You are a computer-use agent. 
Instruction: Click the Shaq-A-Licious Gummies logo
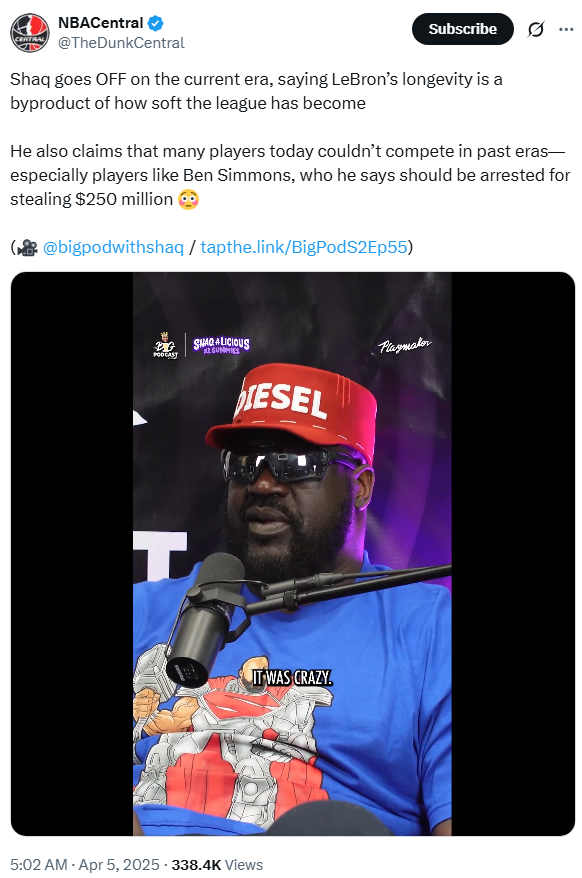221,345
